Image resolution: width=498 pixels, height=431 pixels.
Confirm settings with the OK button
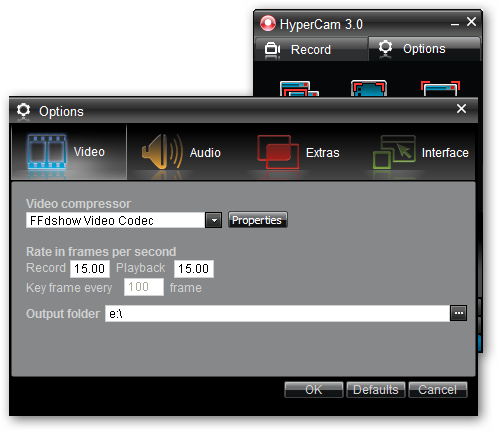tap(314, 390)
